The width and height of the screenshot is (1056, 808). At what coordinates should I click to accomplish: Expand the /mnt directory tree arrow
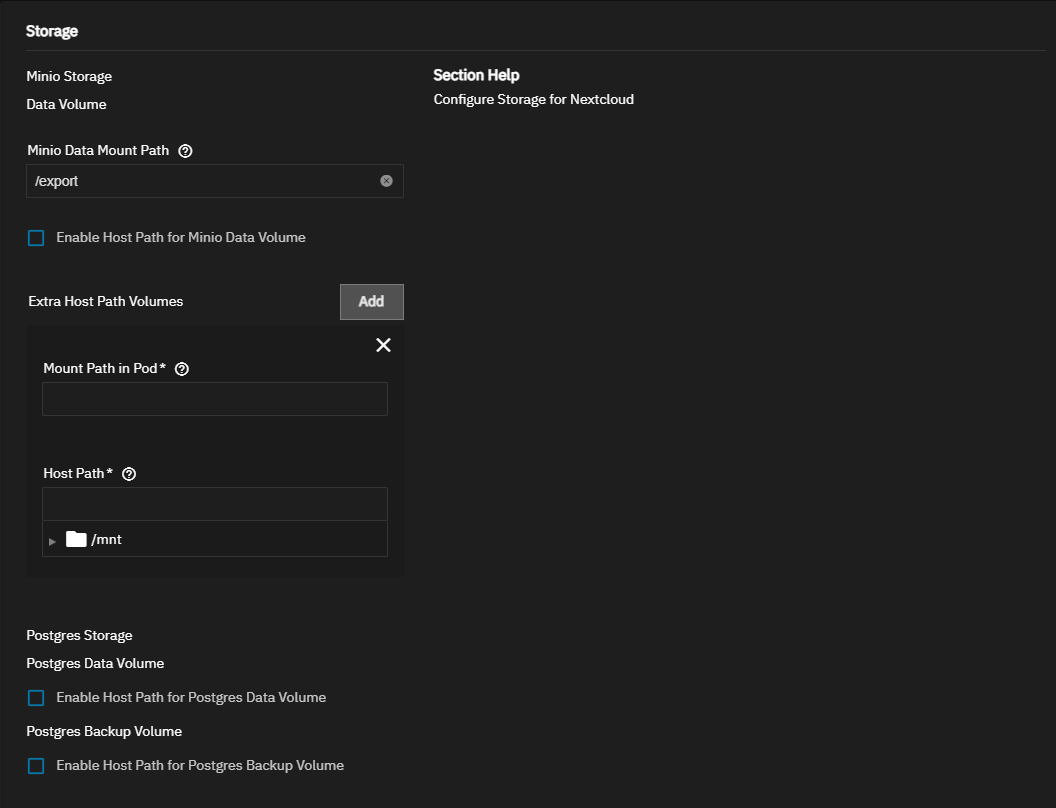53,541
